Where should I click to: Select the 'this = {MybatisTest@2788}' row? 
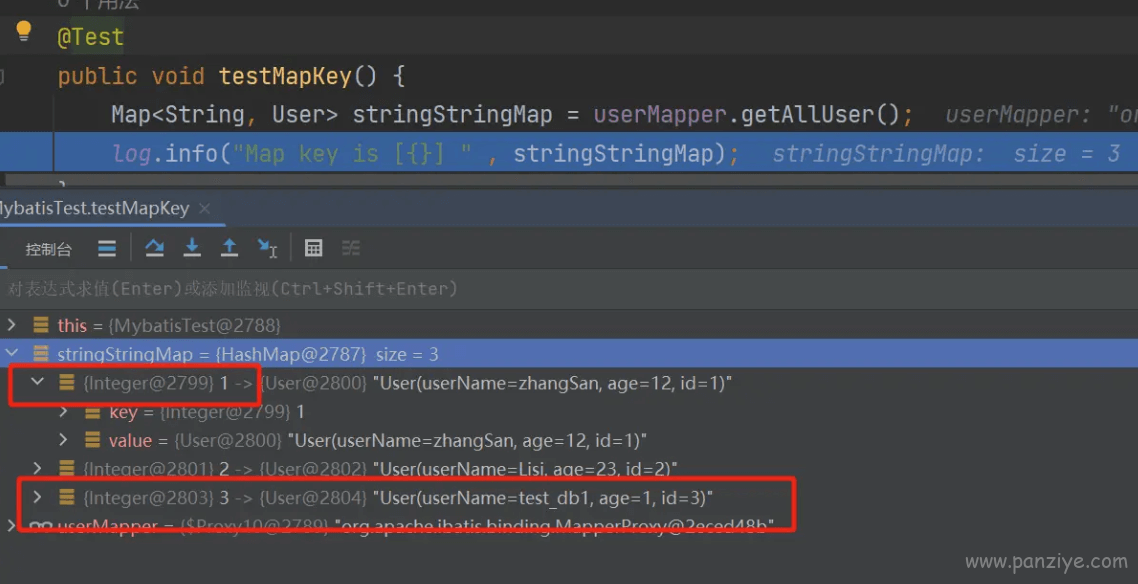tap(569, 325)
